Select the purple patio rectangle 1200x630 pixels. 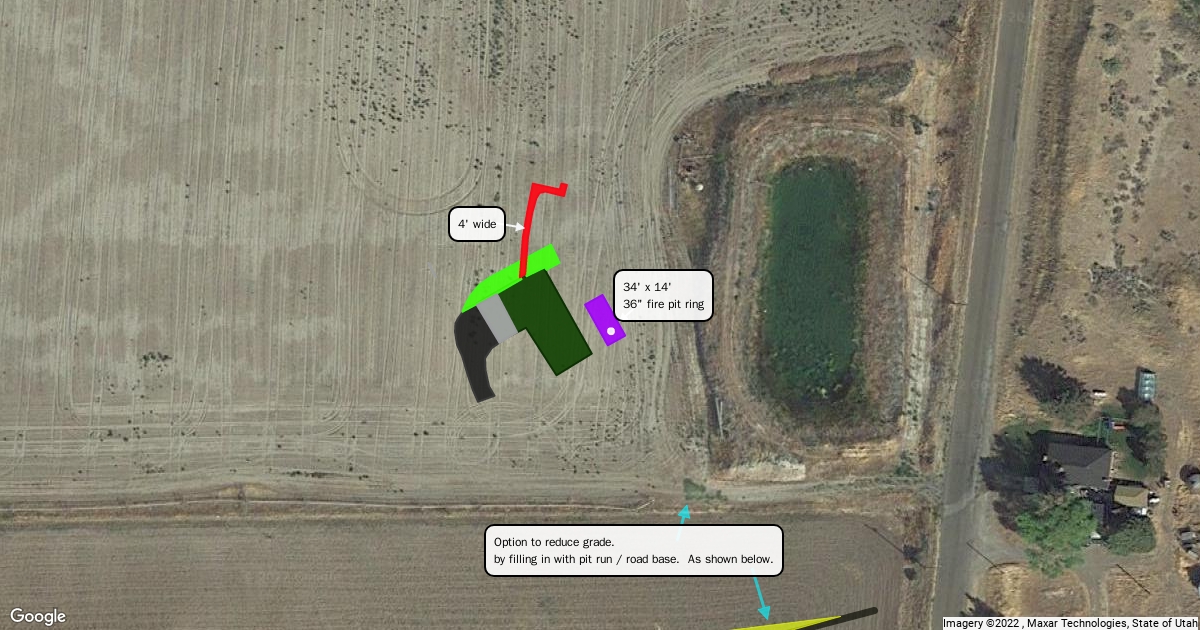(x=605, y=320)
